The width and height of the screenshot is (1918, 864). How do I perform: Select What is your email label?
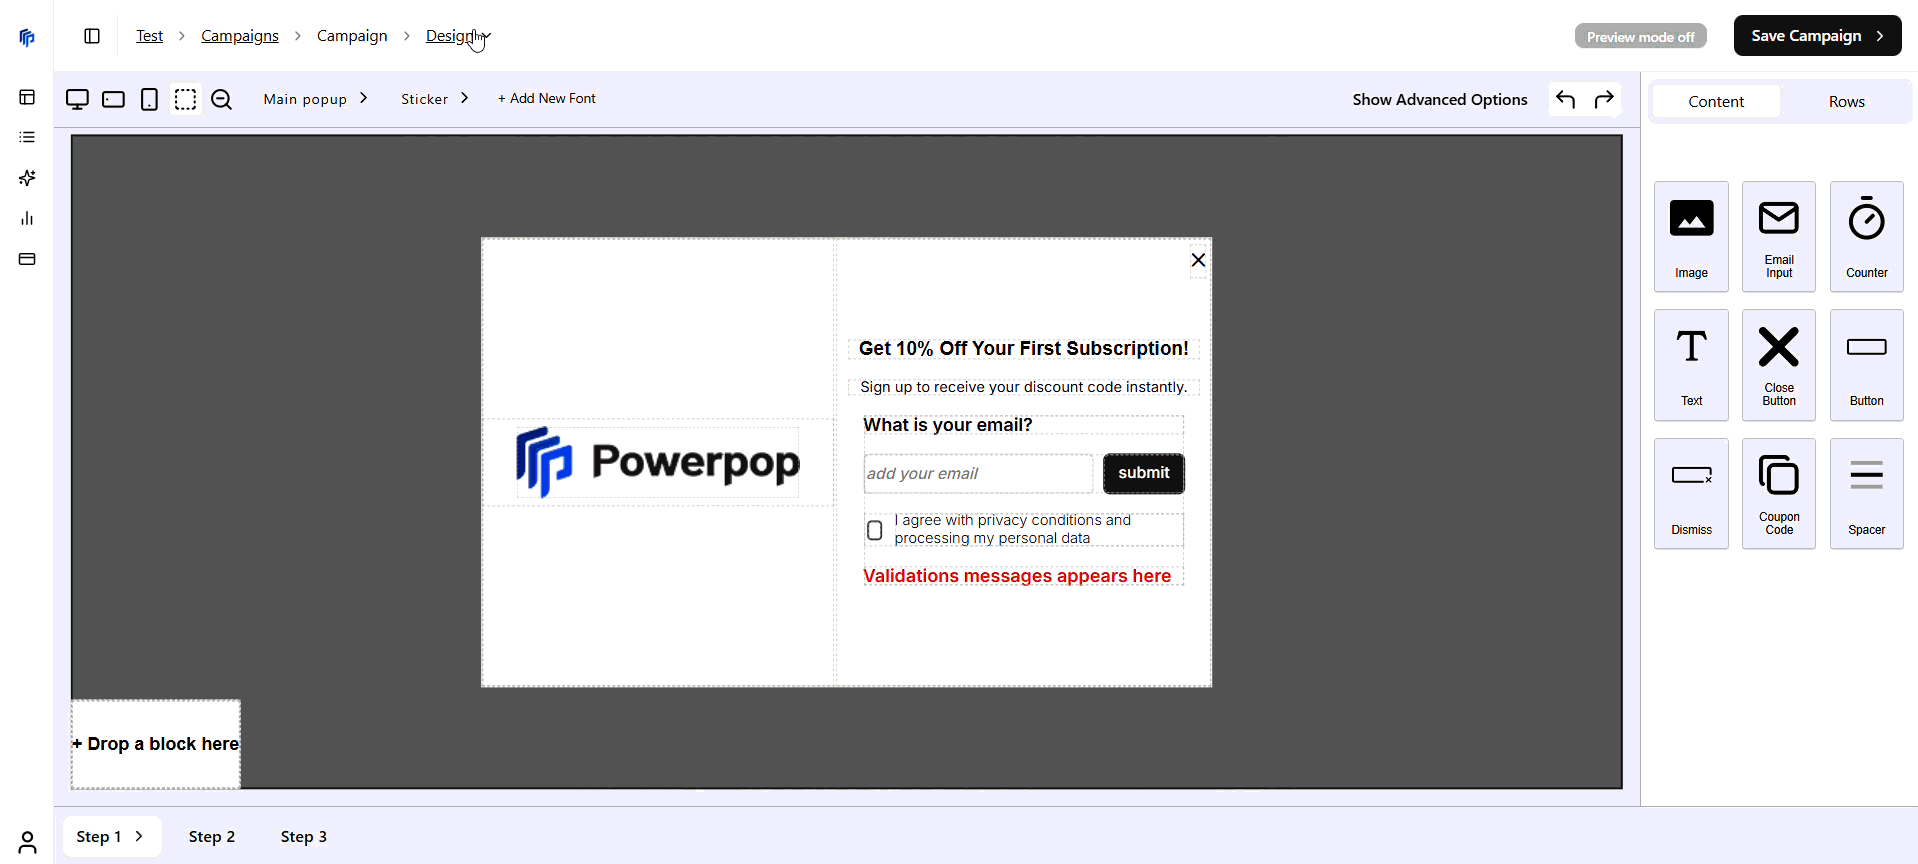tap(948, 425)
